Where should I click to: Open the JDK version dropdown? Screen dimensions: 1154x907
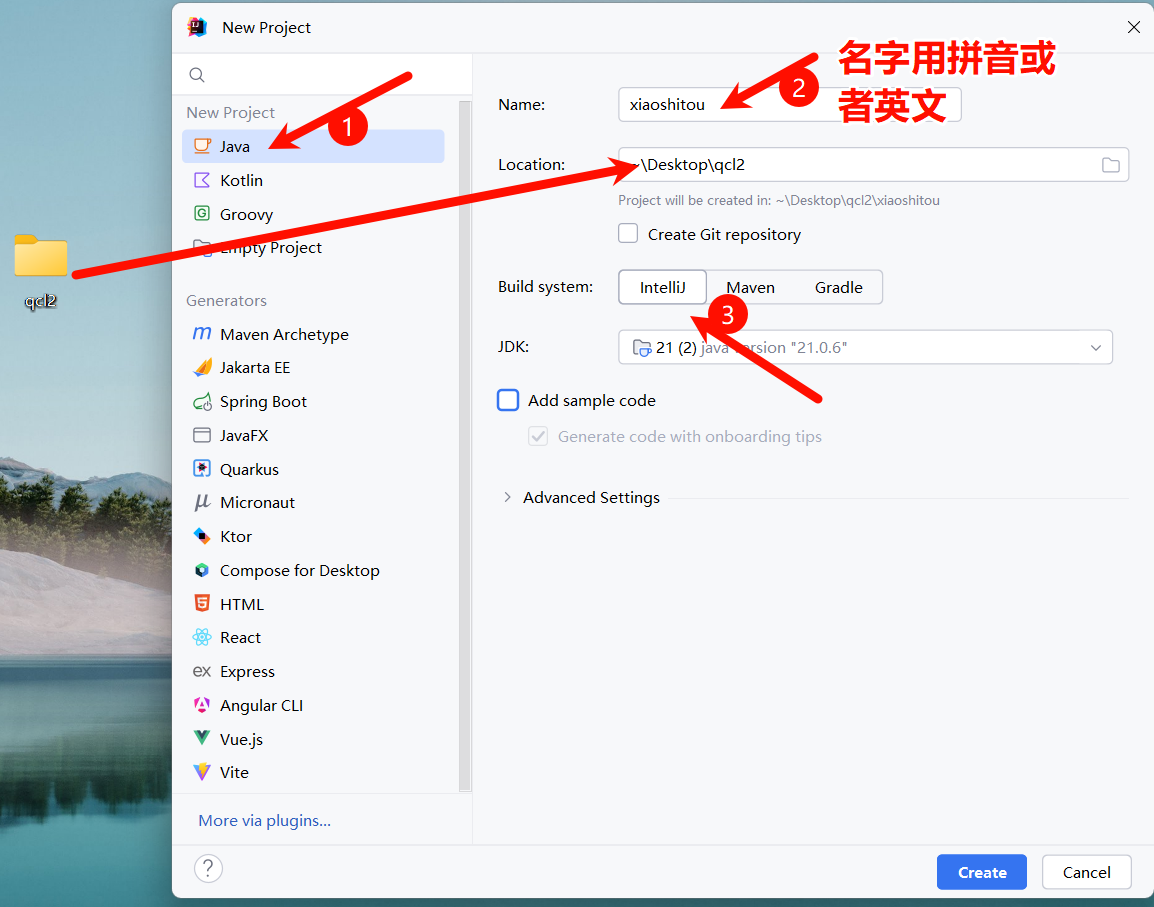pyautogui.click(x=865, y=347)
